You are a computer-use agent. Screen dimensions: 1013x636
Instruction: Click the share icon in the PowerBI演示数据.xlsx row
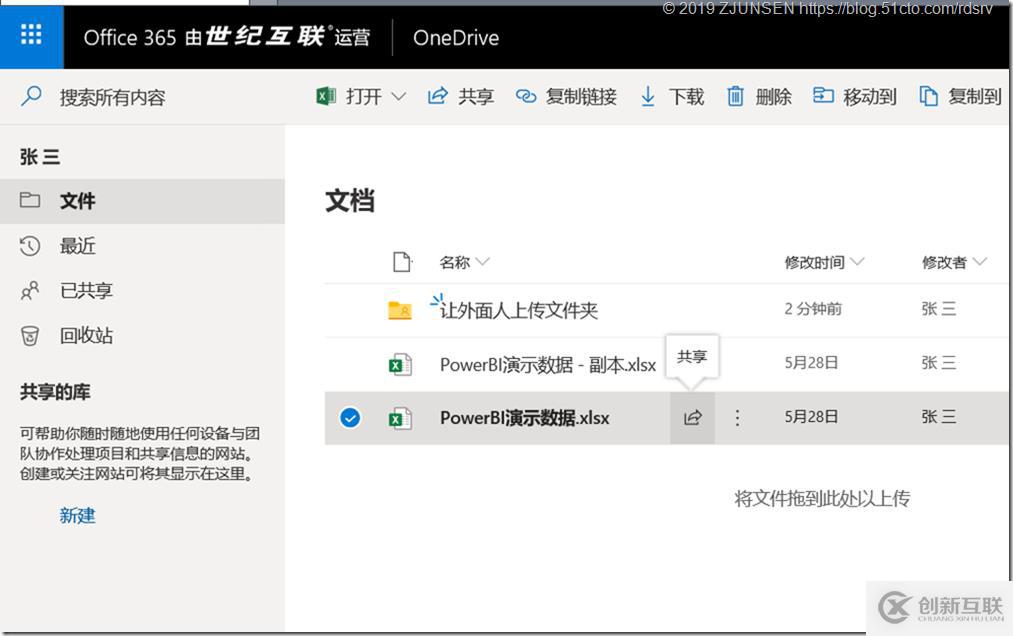tap(693, 418)
